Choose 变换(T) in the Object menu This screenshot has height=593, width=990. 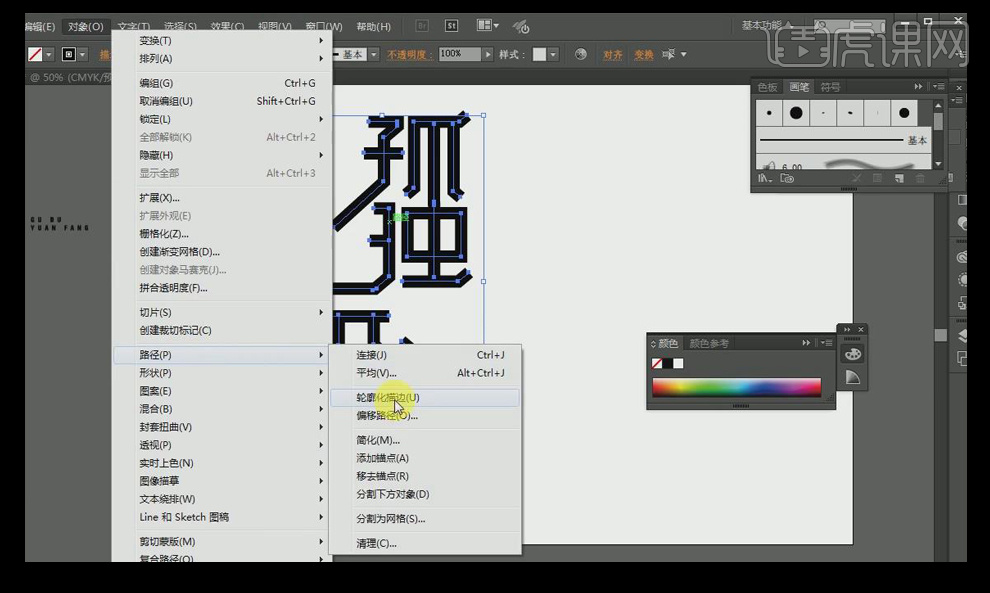coord(222,40)
